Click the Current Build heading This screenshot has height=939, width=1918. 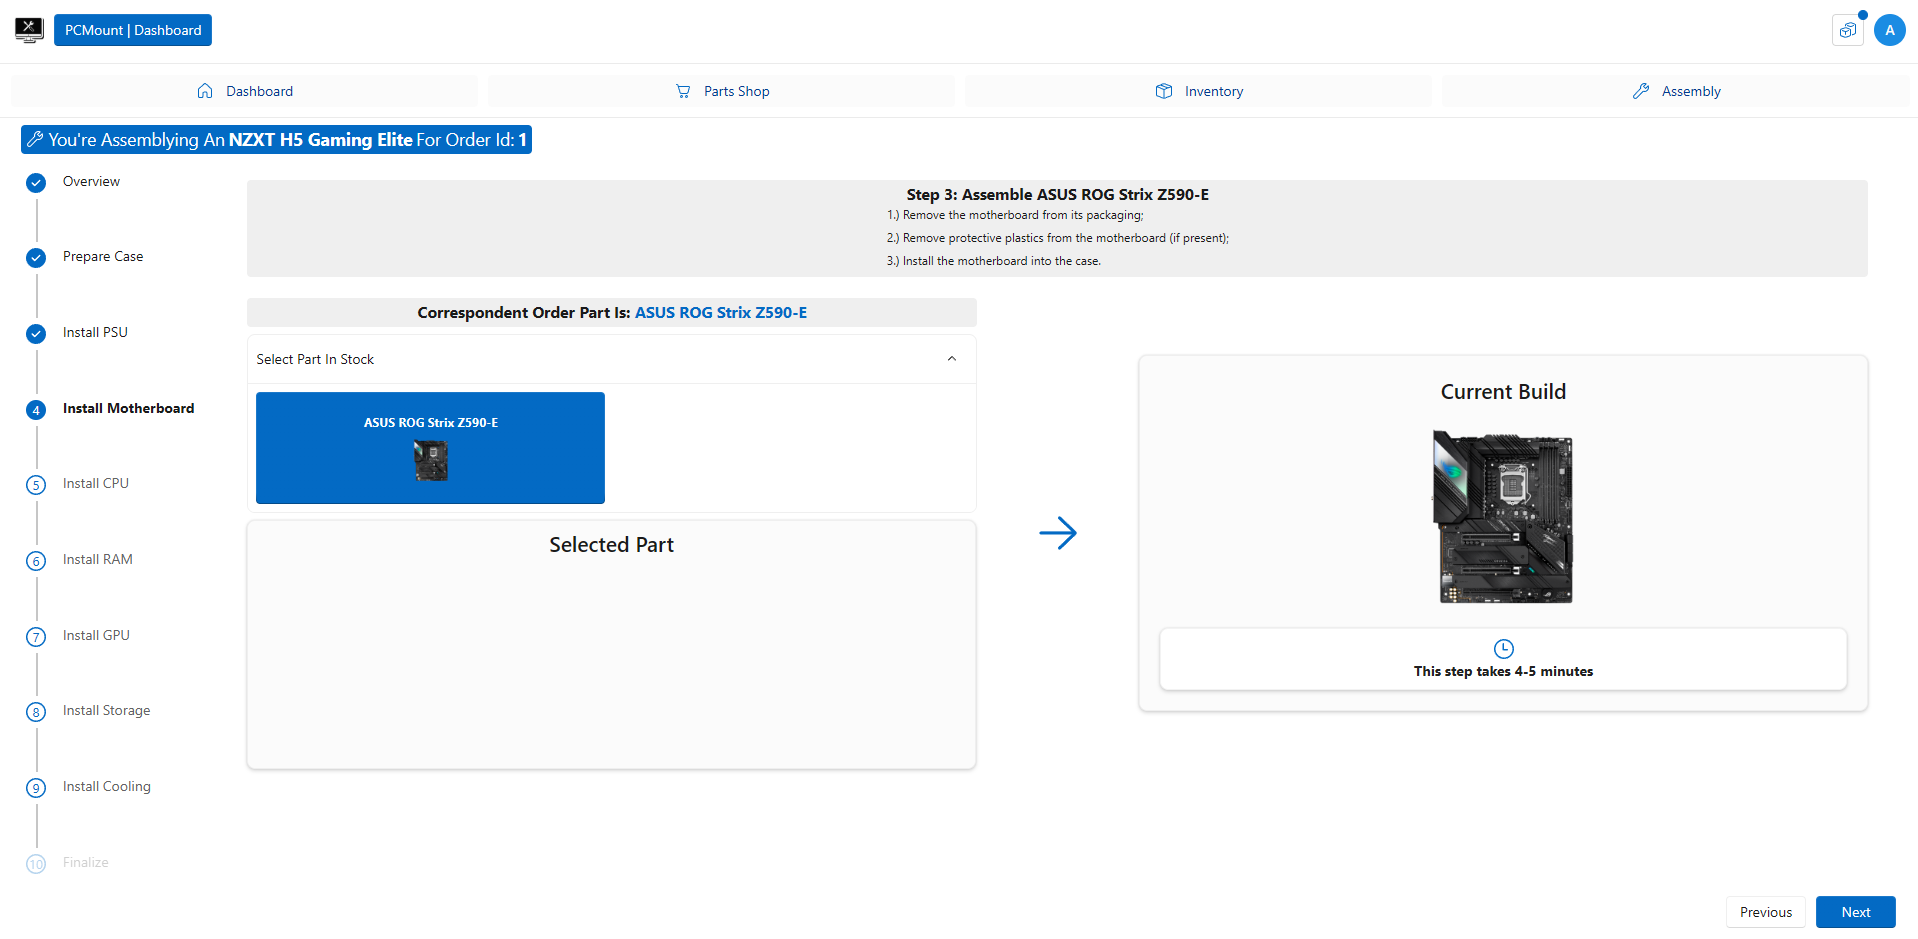pos(1503,392)
